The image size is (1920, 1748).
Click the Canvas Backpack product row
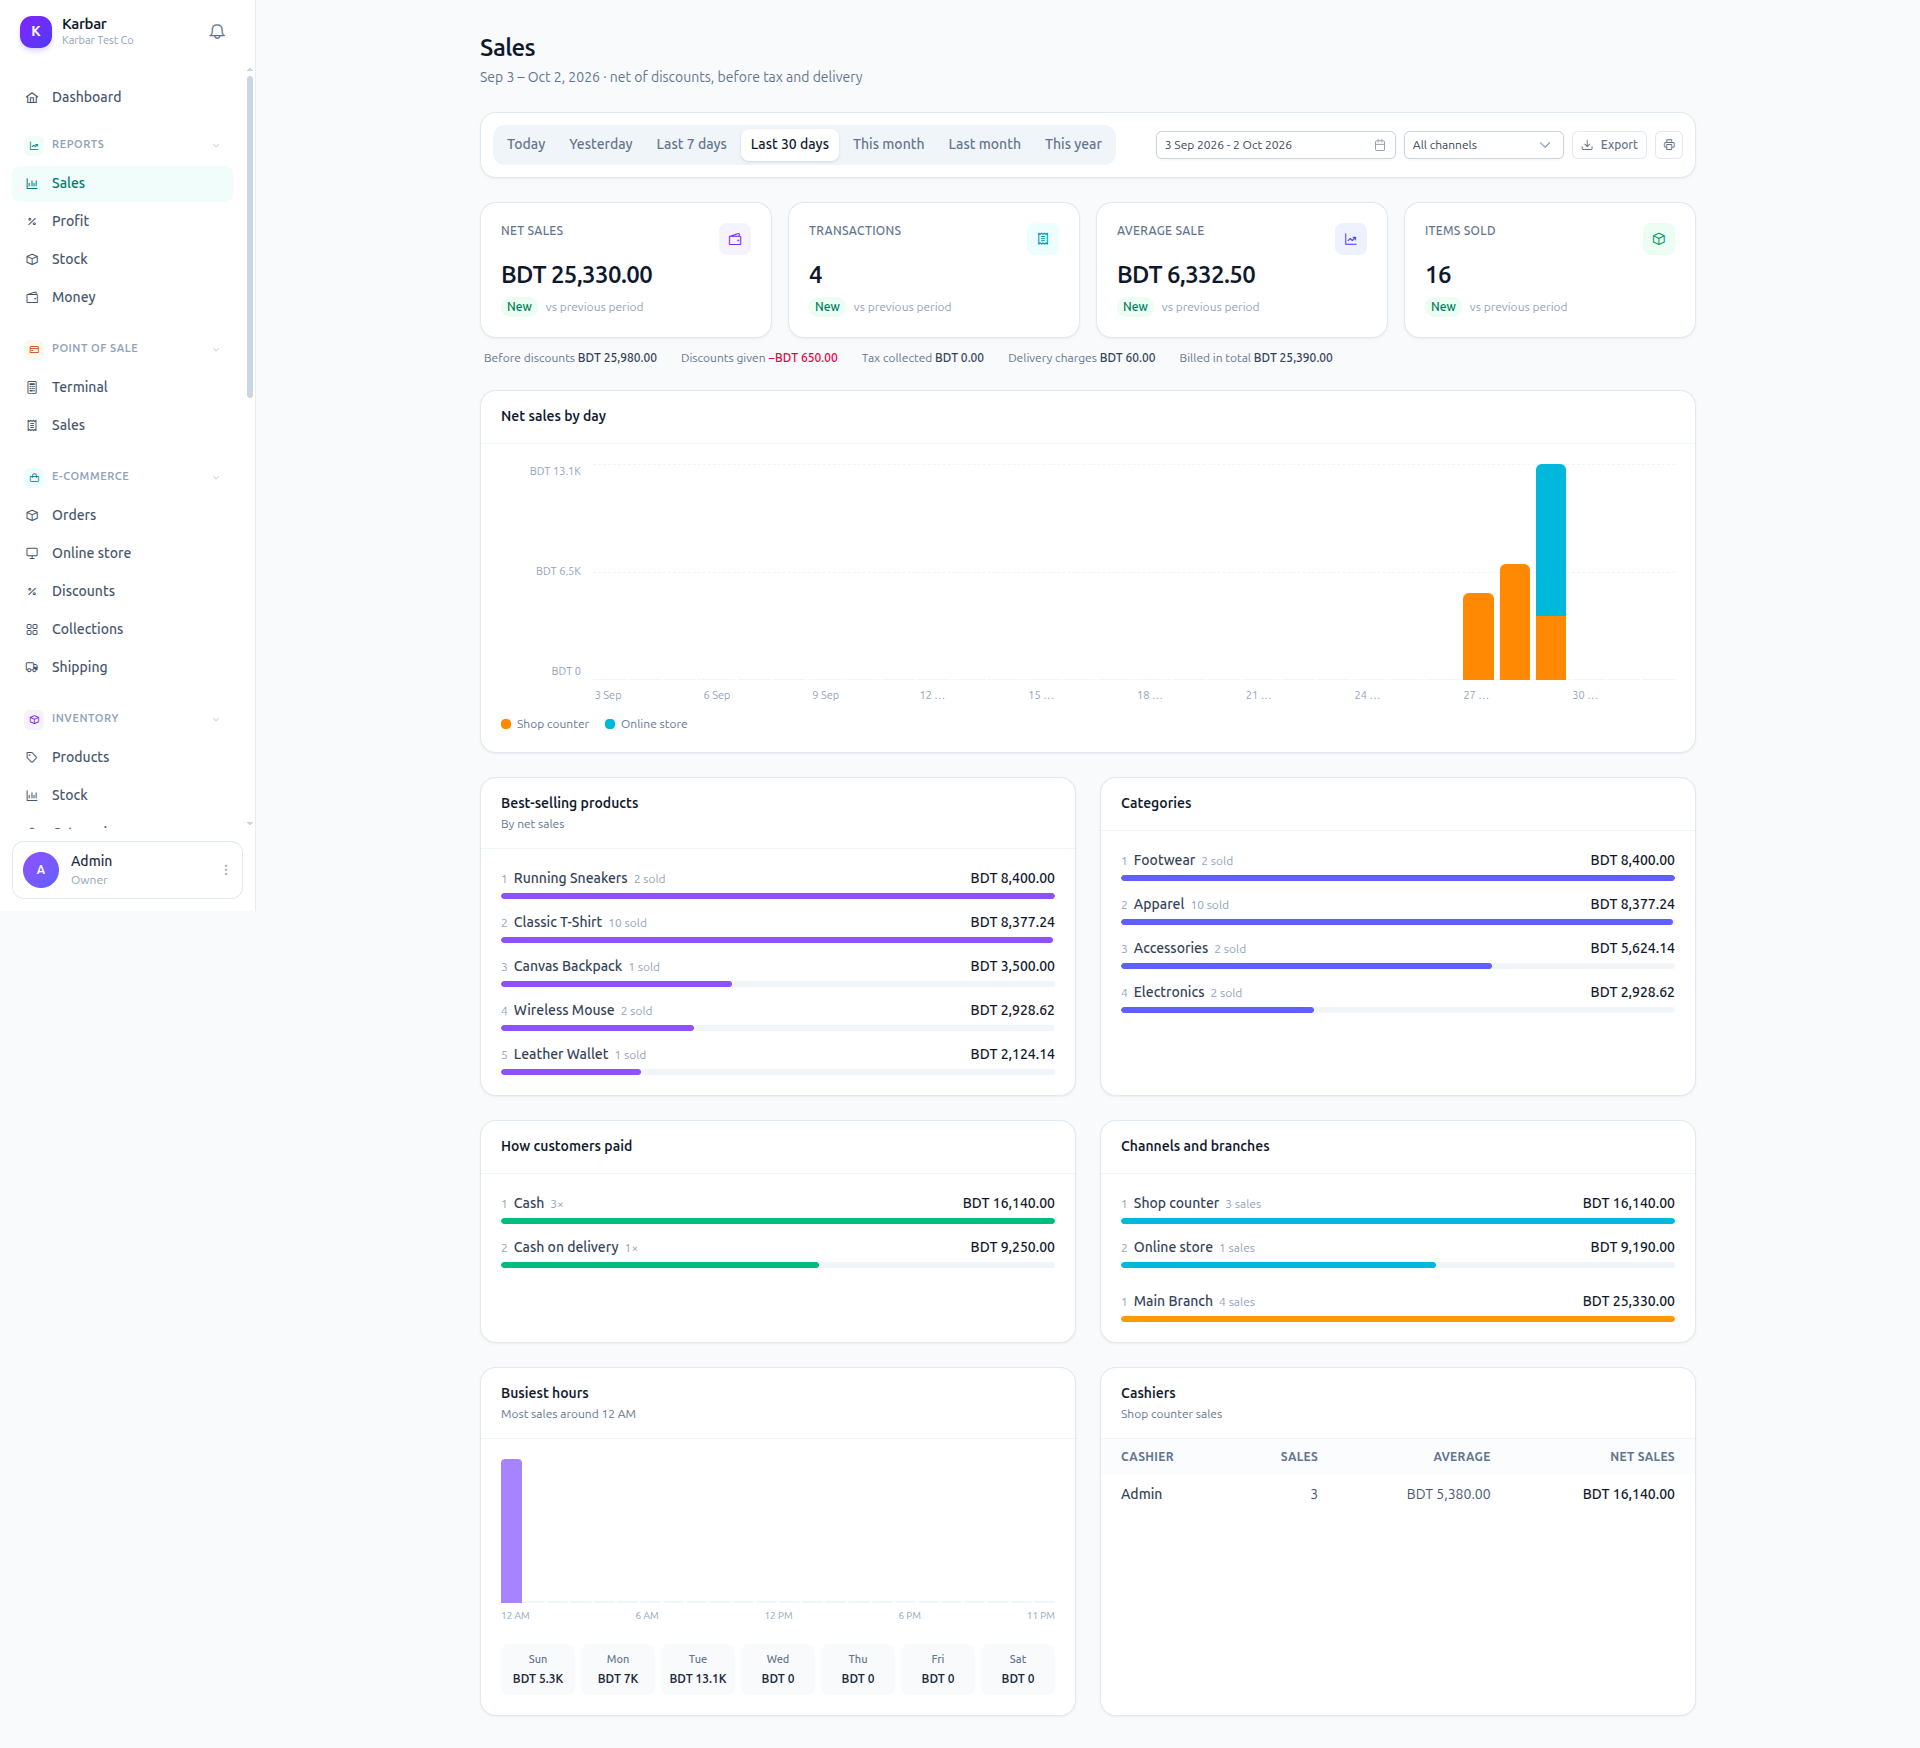[778, 973]
